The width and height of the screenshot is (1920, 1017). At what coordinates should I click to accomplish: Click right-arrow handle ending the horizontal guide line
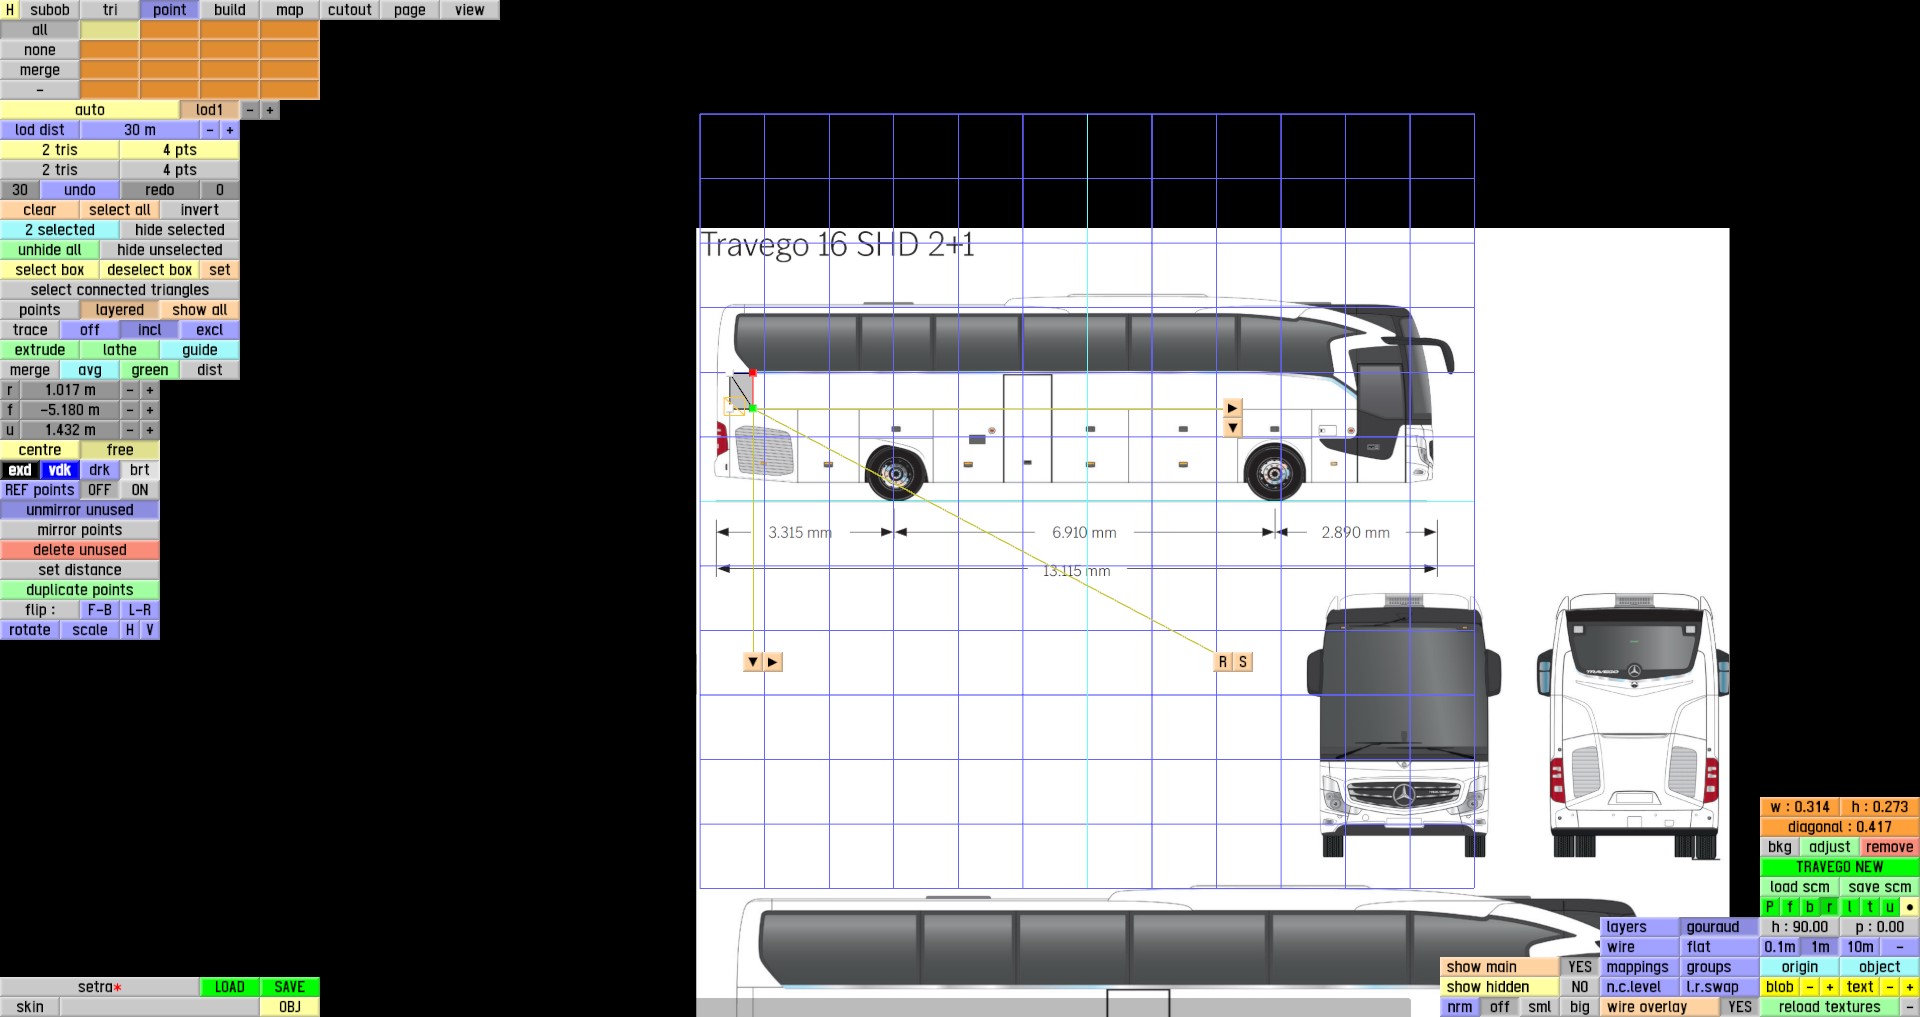(x=1233, y=408)
